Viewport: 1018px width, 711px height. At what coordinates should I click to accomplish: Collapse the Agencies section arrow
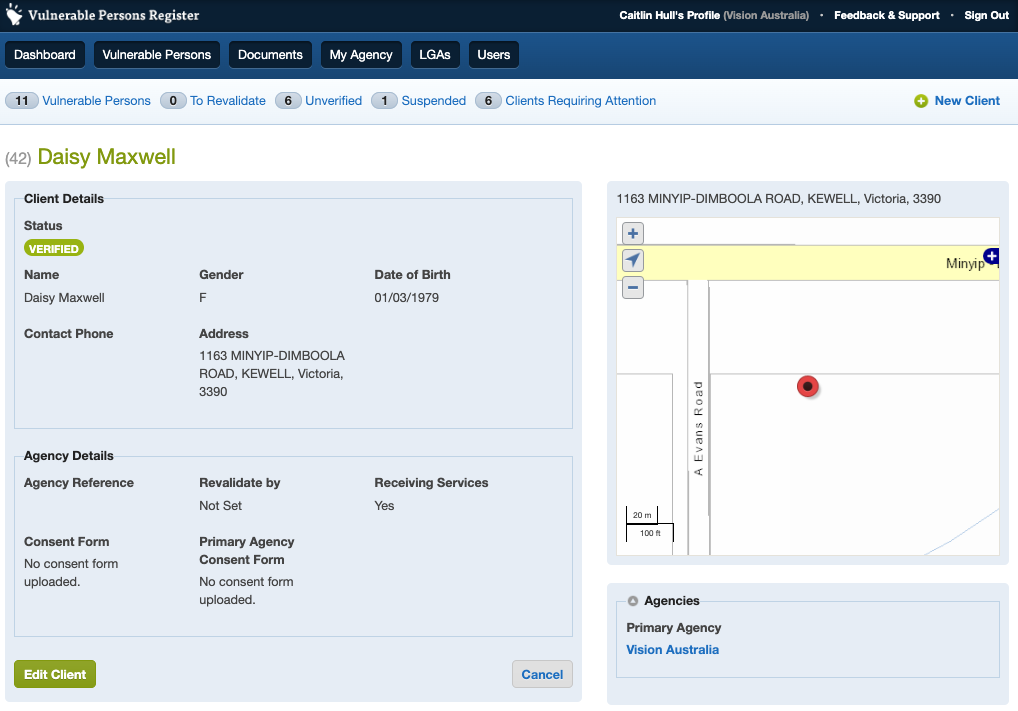coord(633,601)
